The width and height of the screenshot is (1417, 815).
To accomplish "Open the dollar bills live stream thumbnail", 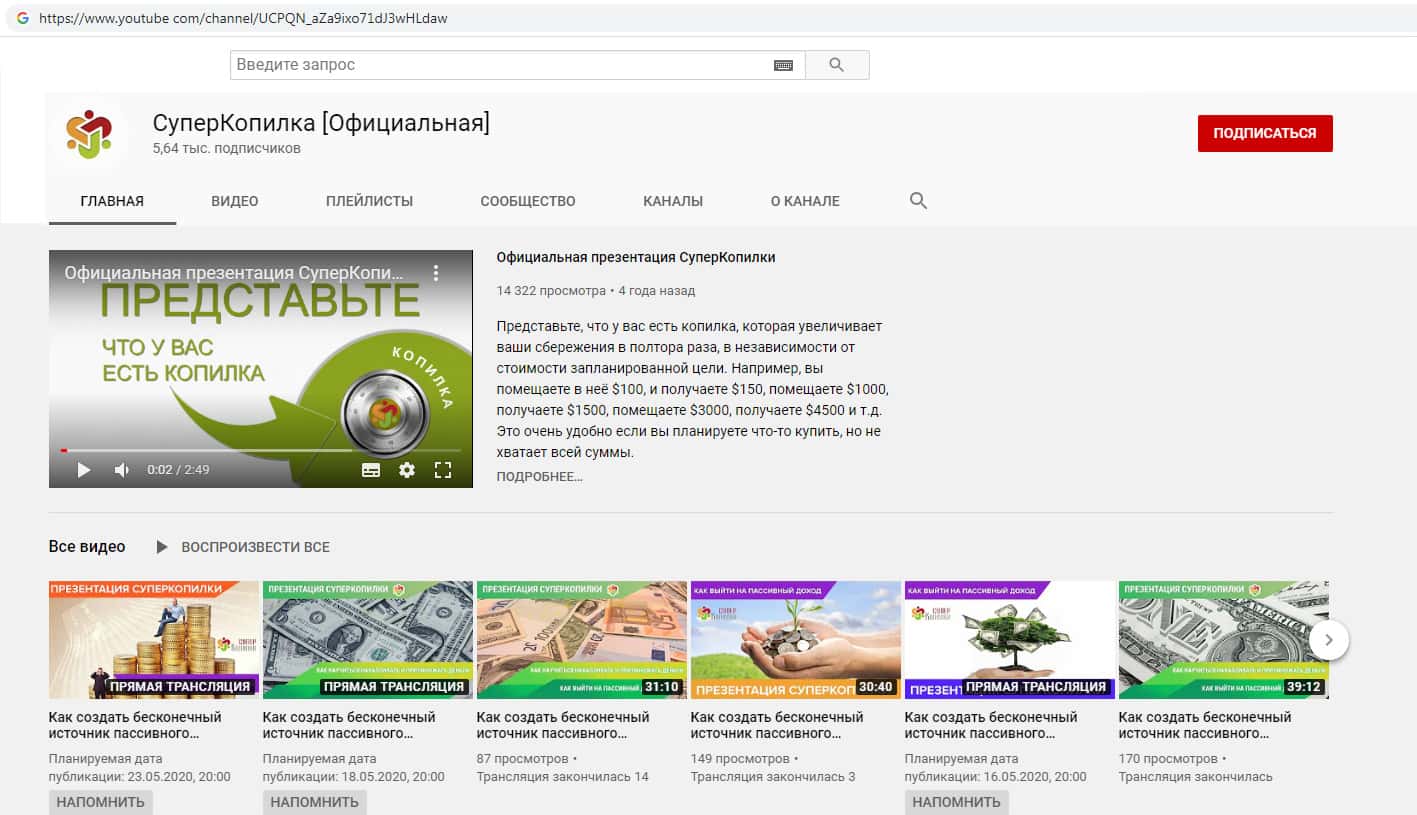I will coord(368,640).
